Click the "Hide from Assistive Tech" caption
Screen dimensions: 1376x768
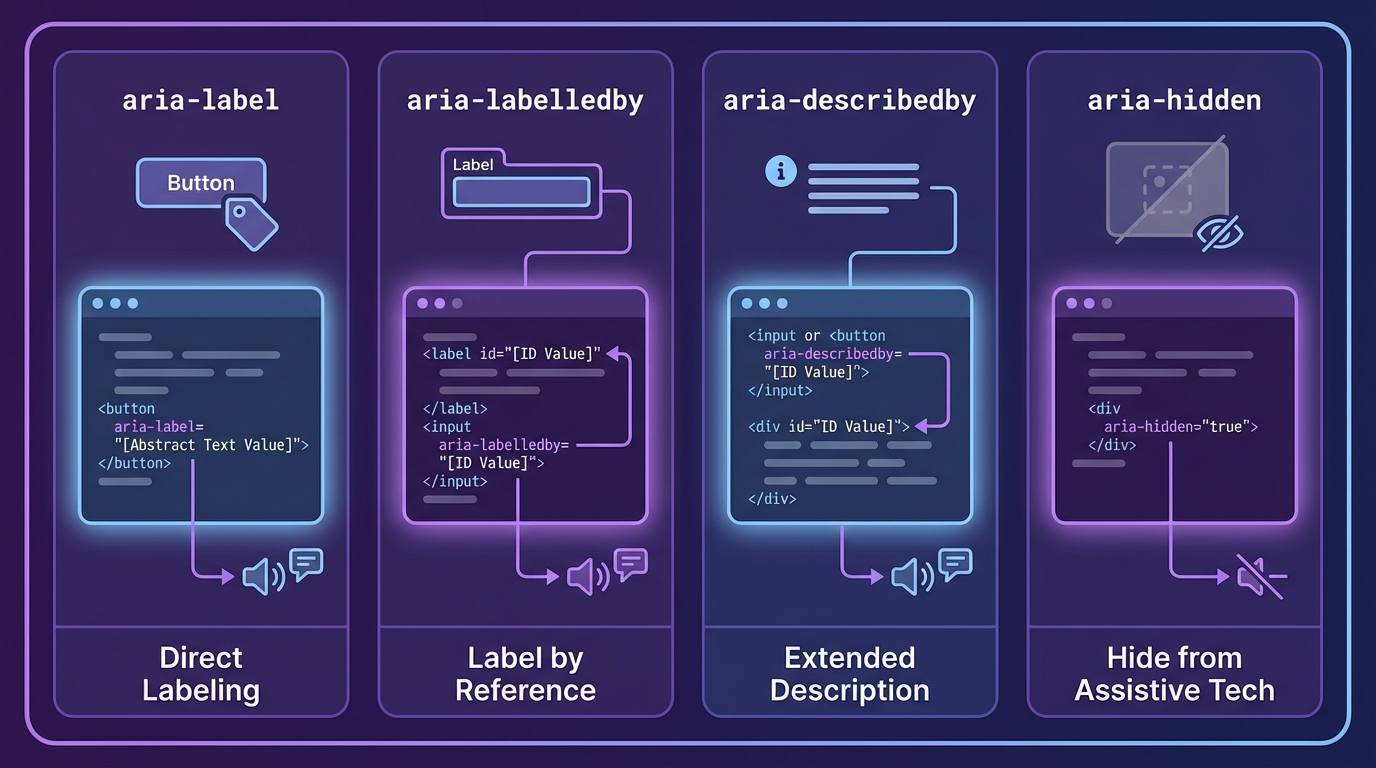point(1174,673)
